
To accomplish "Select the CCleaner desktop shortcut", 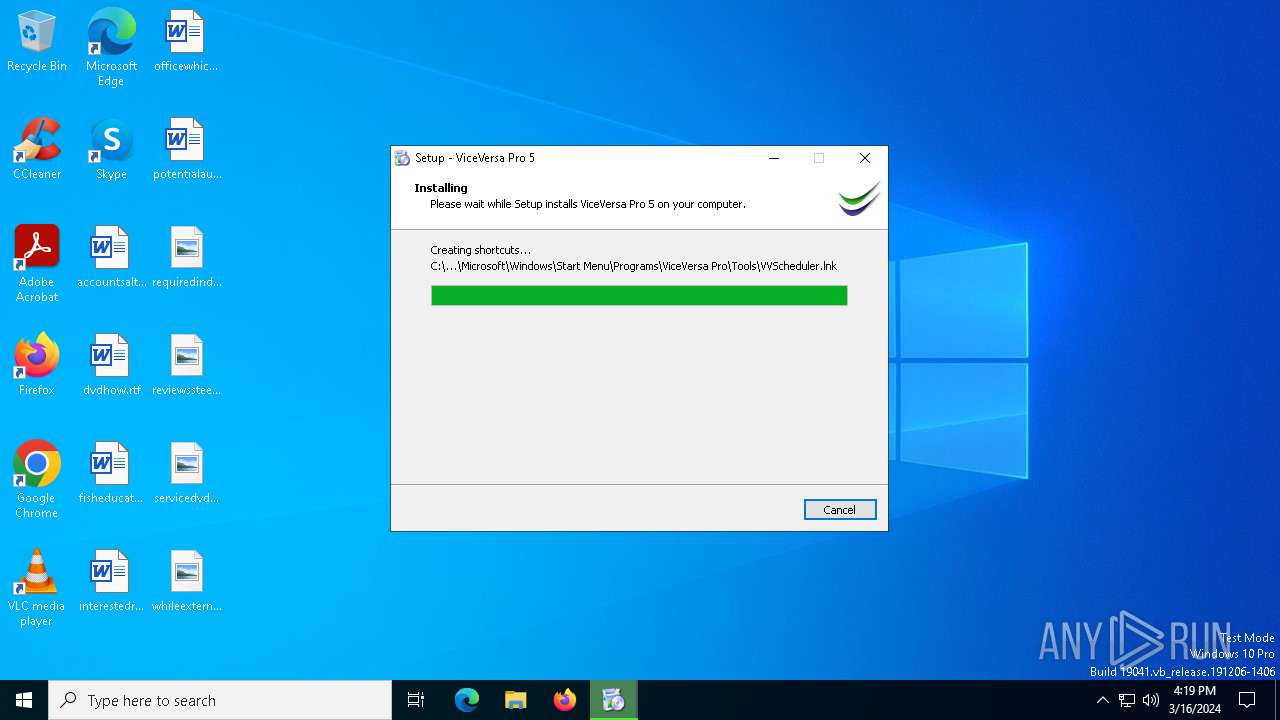I will pyautogui.click(x=37, y=150).
